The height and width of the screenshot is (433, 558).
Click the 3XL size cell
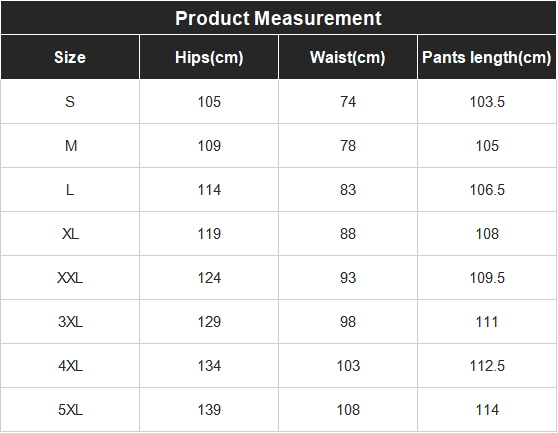pyautogui.click(x=70, y=322)
